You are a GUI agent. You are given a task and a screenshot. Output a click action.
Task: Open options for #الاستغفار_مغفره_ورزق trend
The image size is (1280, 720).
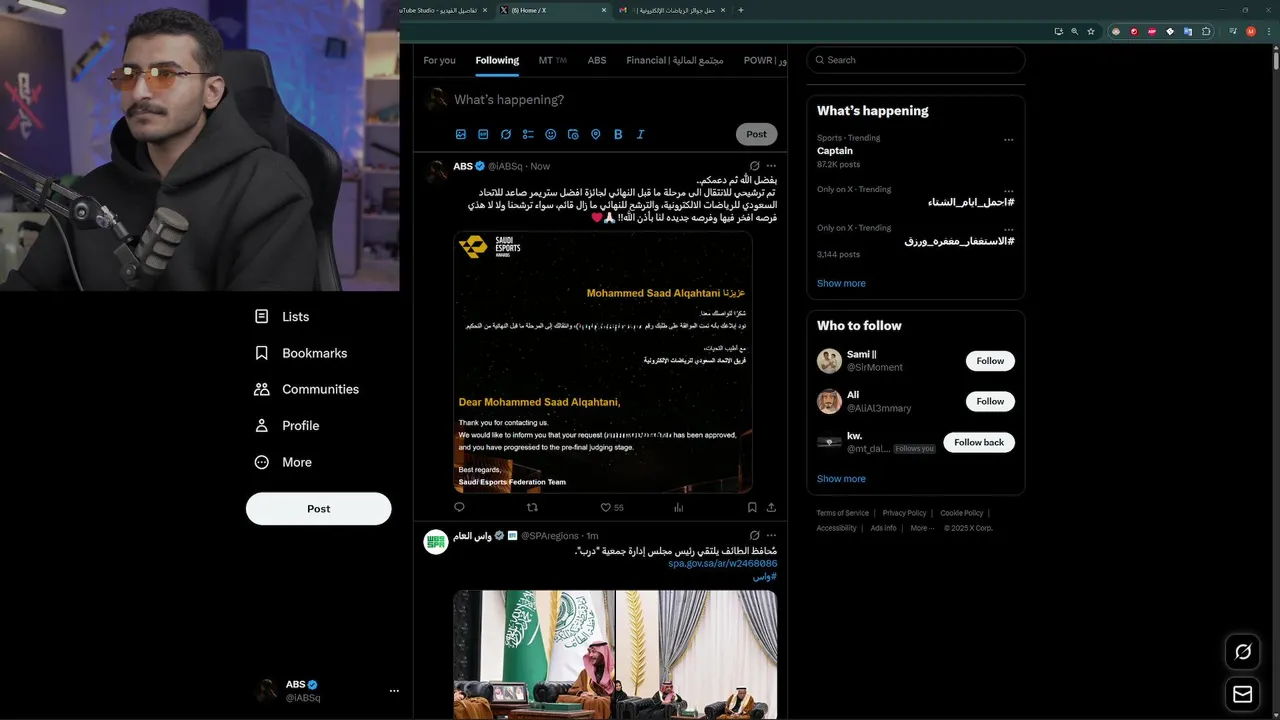tap(1008, 230)
